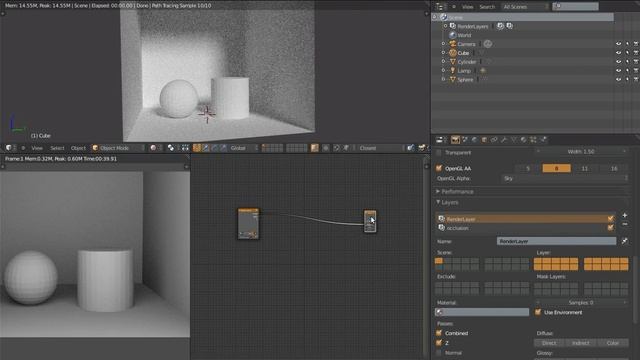Toggle the Use Environment checkbox
The height and width of the screenshot is (360, 640).
538,312
